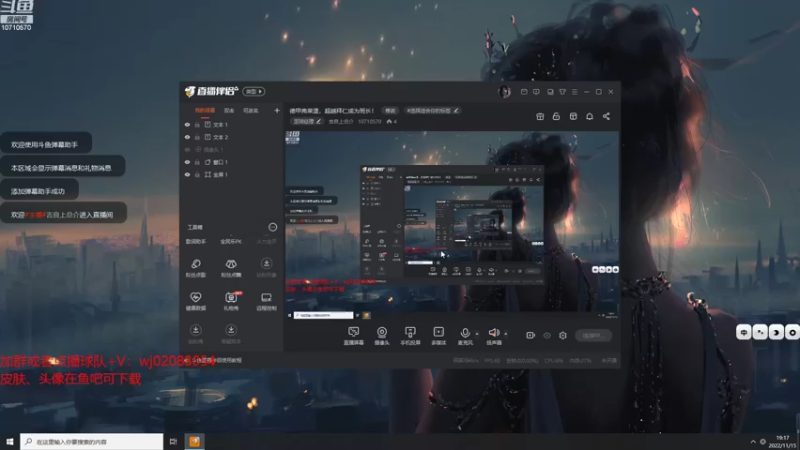The height and width of the screenshot is (450, 800).
Task: Open the greyed third toolbox tab
Action: tap(266, 241)
